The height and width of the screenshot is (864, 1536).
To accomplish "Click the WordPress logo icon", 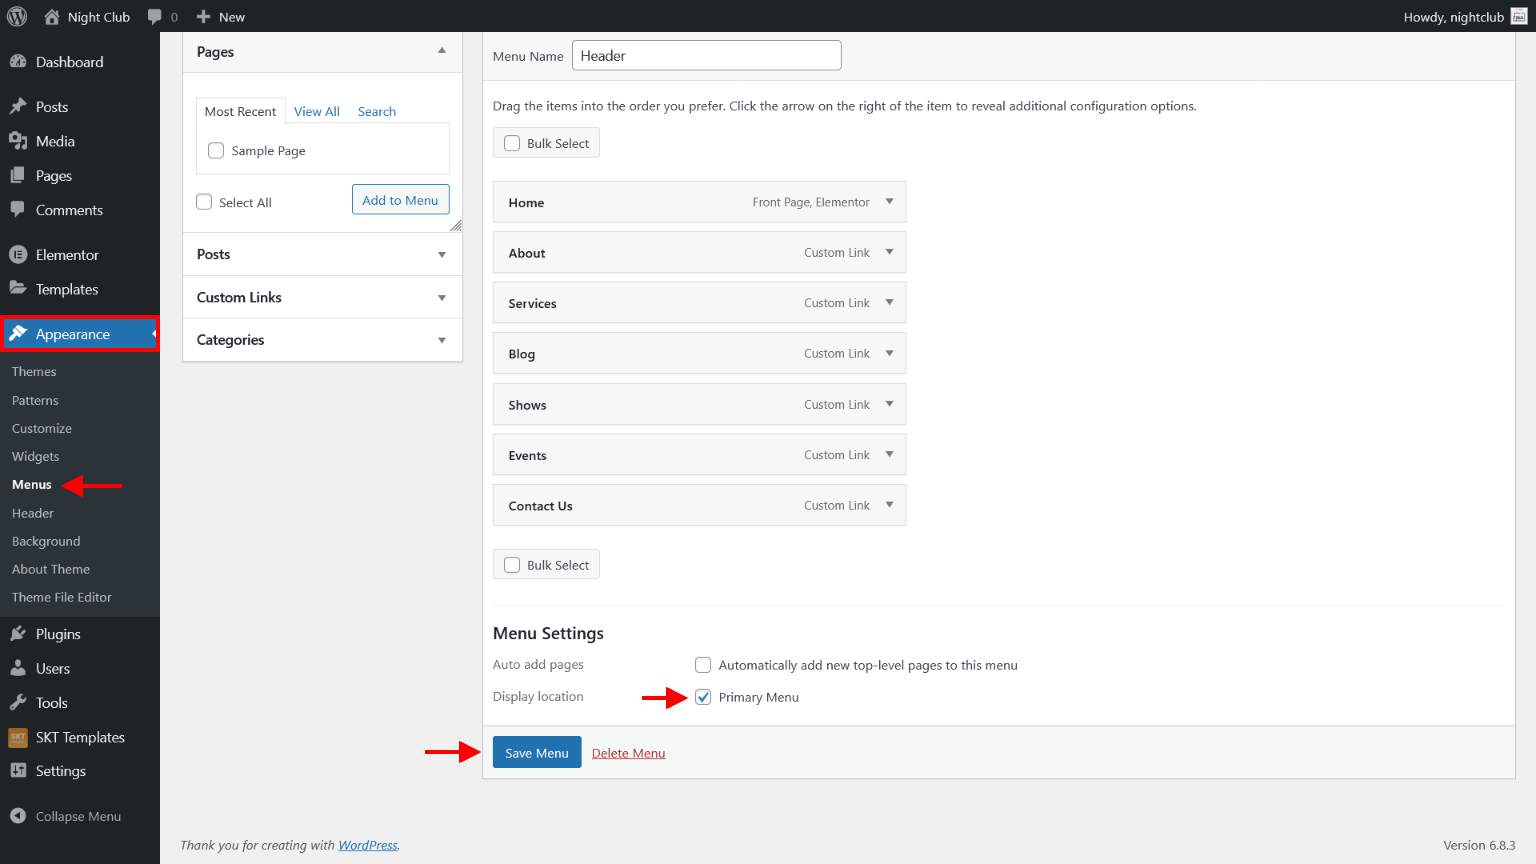I will 17,17.
